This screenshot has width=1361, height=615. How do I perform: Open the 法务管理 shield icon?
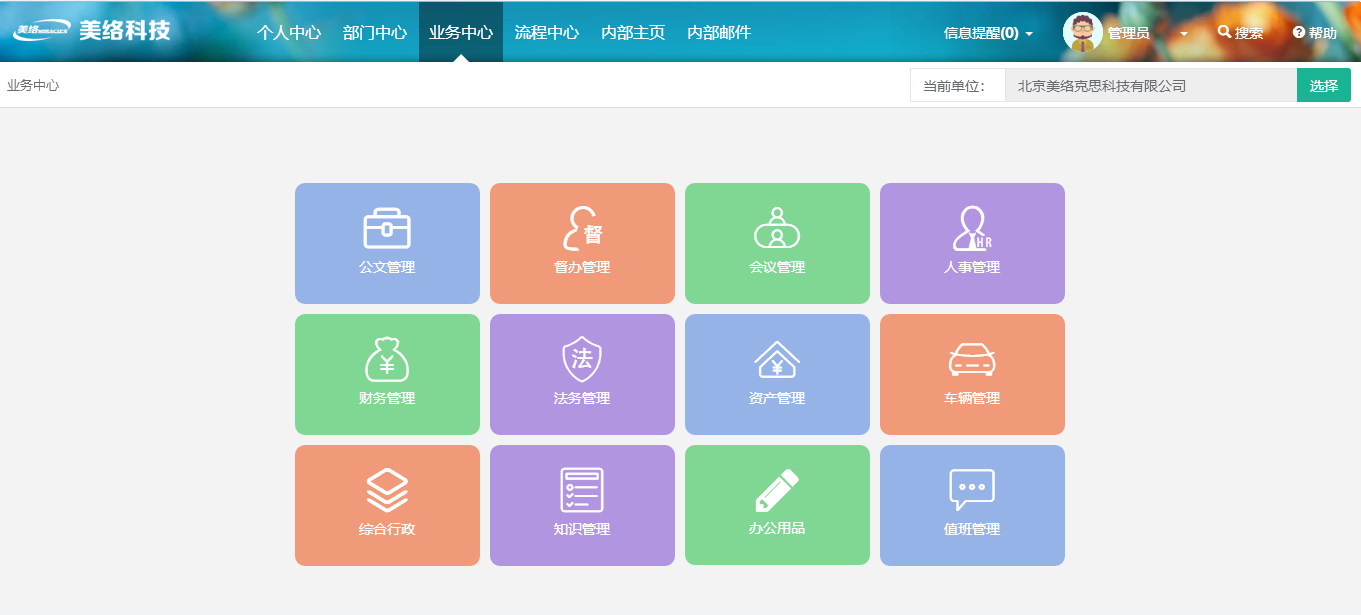click(x=582, y=360)
